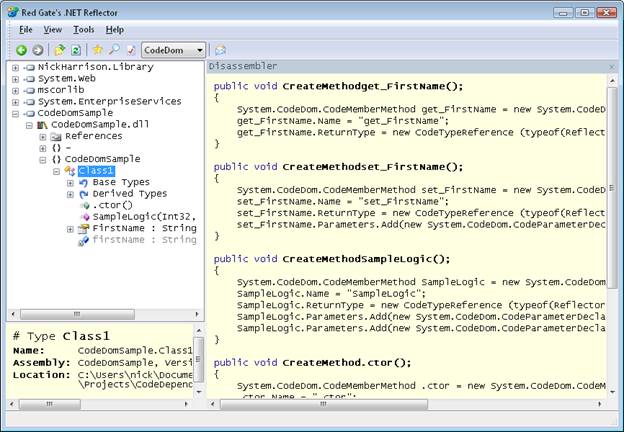Expand the System.EnterpriseServices node

tap(15, 102)
